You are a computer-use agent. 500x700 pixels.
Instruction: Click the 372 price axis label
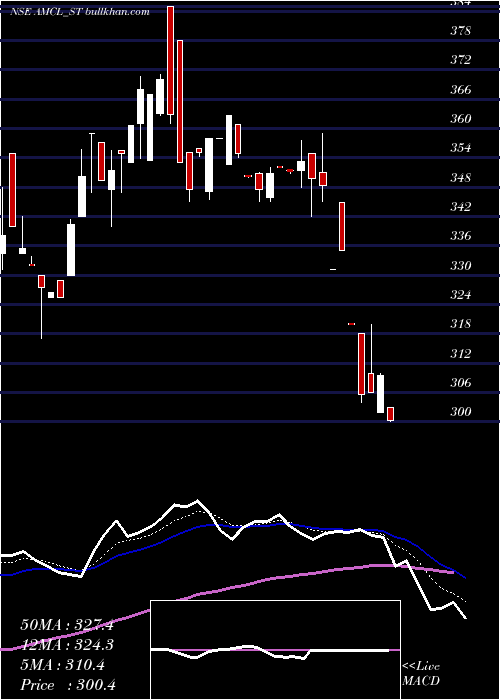[x=461, y=60]
